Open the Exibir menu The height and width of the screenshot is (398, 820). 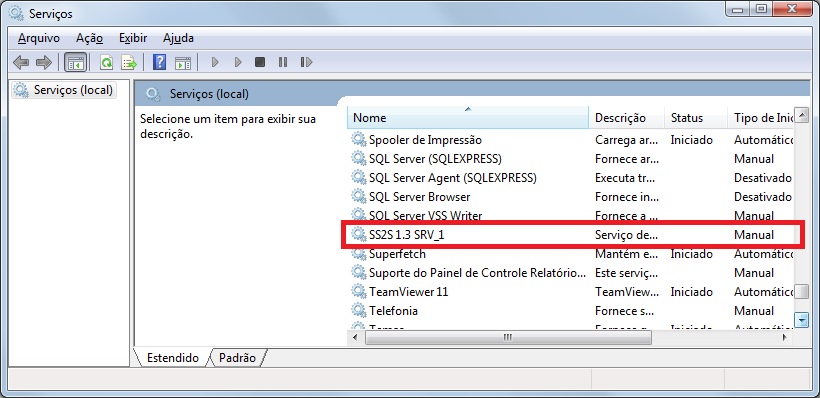(133, 38)
